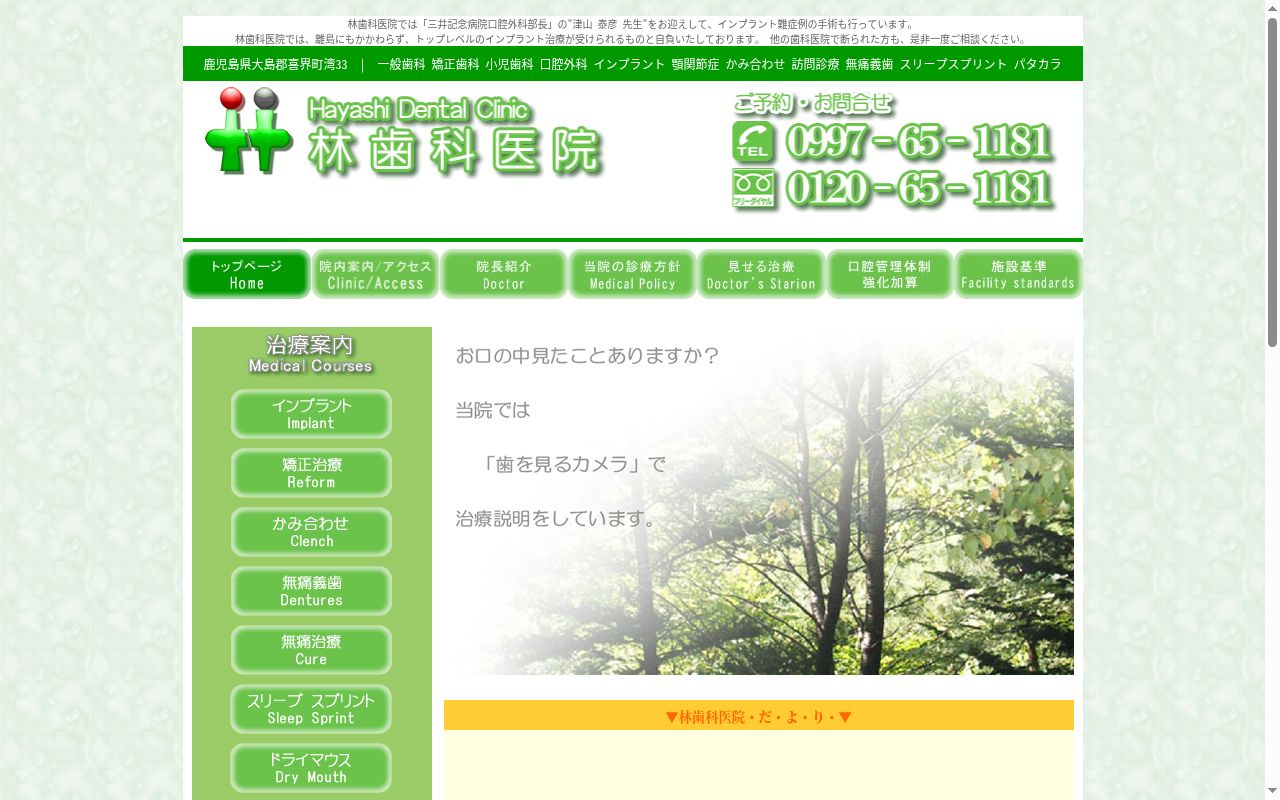The width and height of the screenshot is (1280, 800).
Task: Click the green TEL phone icon
Action: (753, 142)
